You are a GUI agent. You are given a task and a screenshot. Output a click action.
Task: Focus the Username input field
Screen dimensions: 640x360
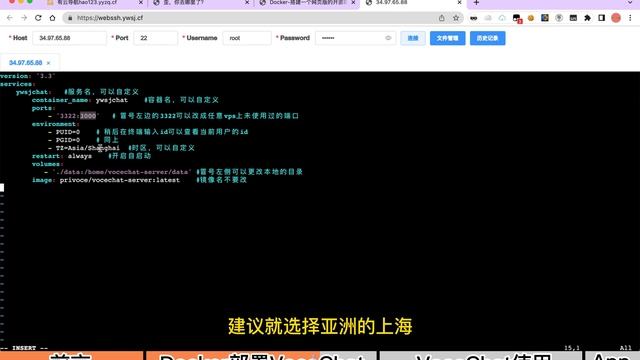(247, 38)
